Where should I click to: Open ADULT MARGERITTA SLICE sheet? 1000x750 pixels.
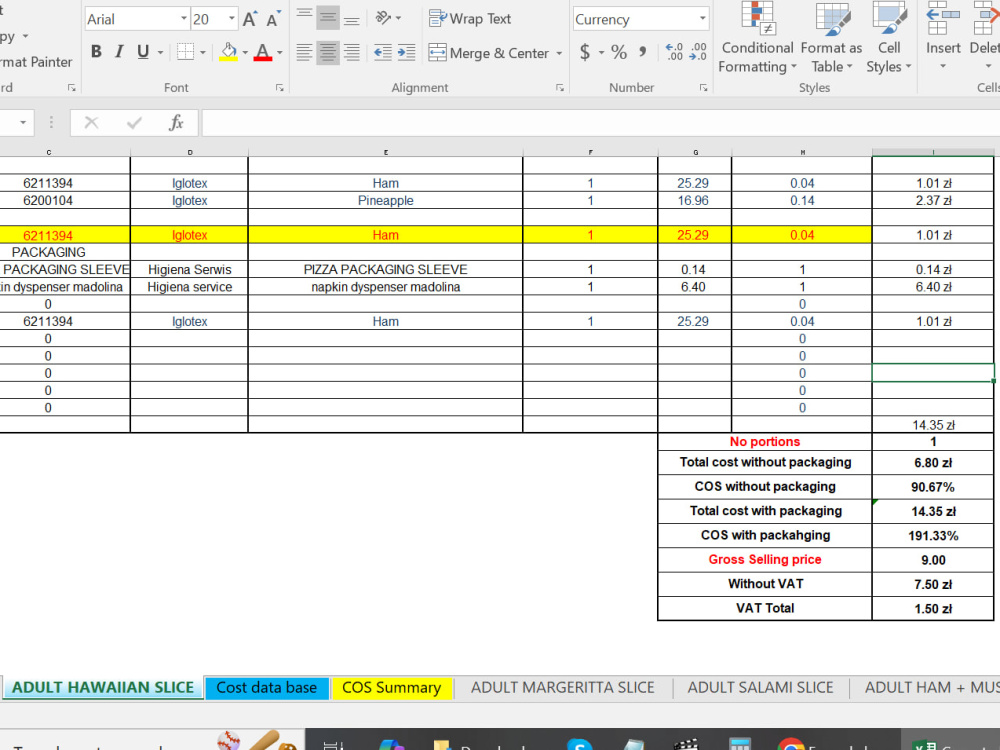562,688
